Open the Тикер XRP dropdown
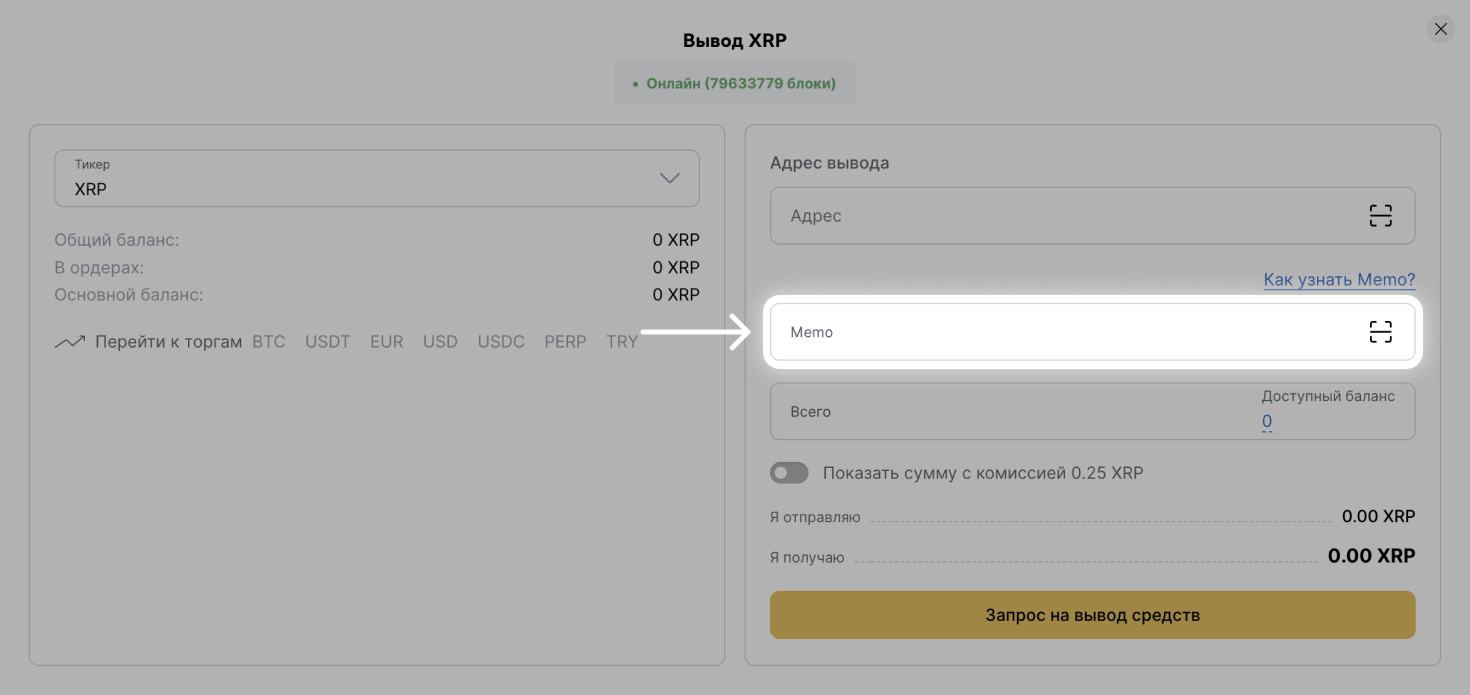Image resolution: width=1470 pixels, height=695 pixels. coord(376,178)
